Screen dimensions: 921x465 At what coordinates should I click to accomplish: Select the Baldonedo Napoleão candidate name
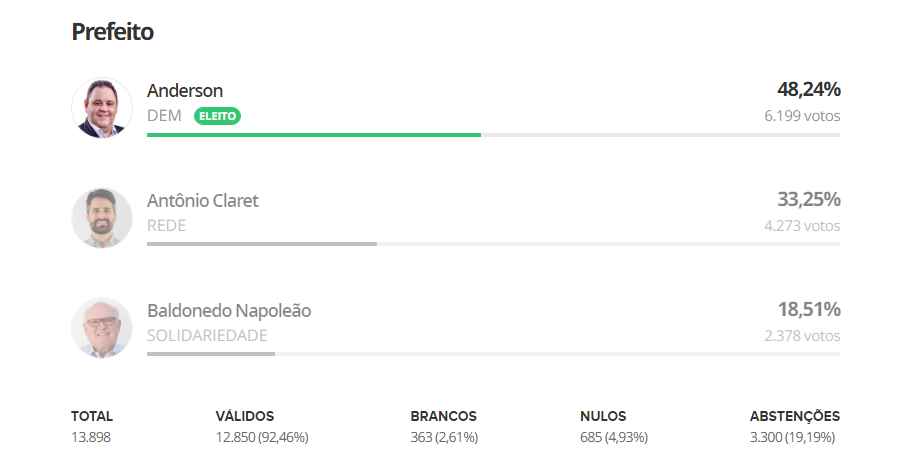coord(229,310)
